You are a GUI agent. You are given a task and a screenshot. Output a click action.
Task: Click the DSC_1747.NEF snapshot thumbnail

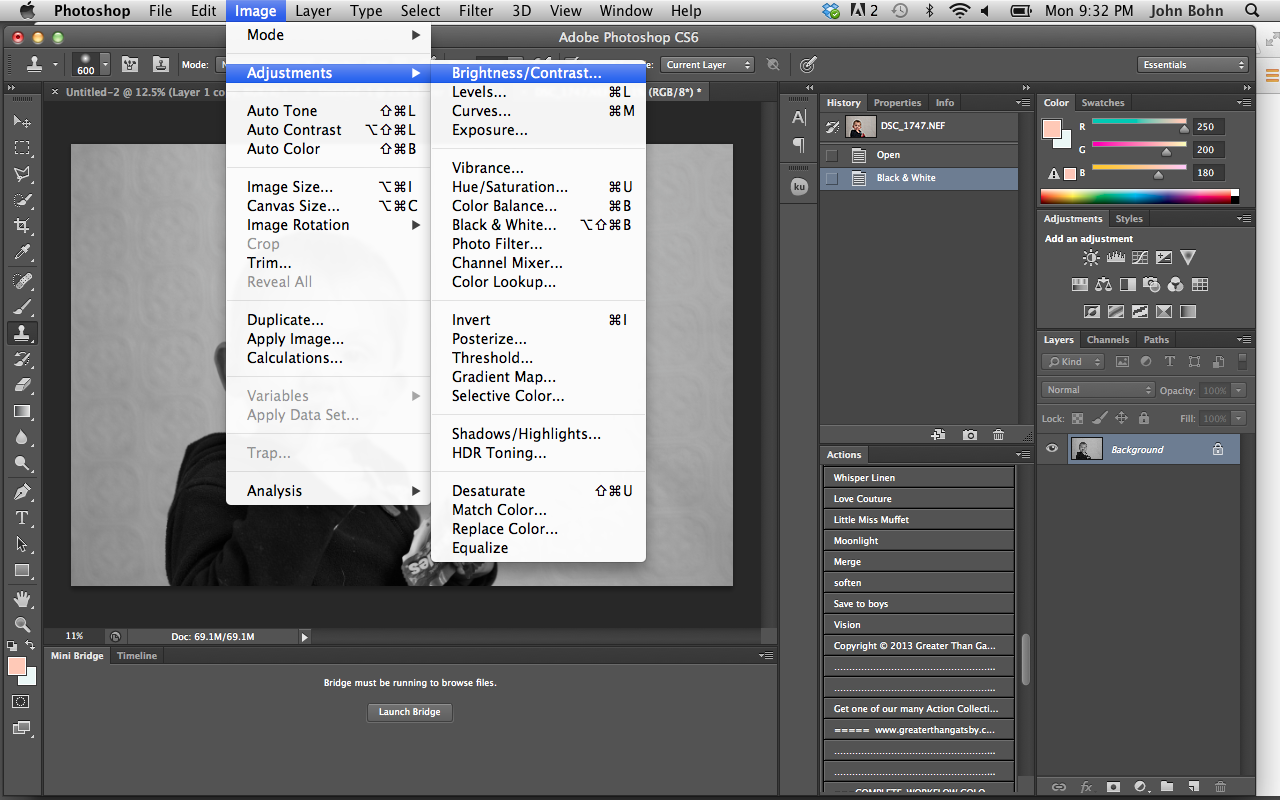coord(860,127)
